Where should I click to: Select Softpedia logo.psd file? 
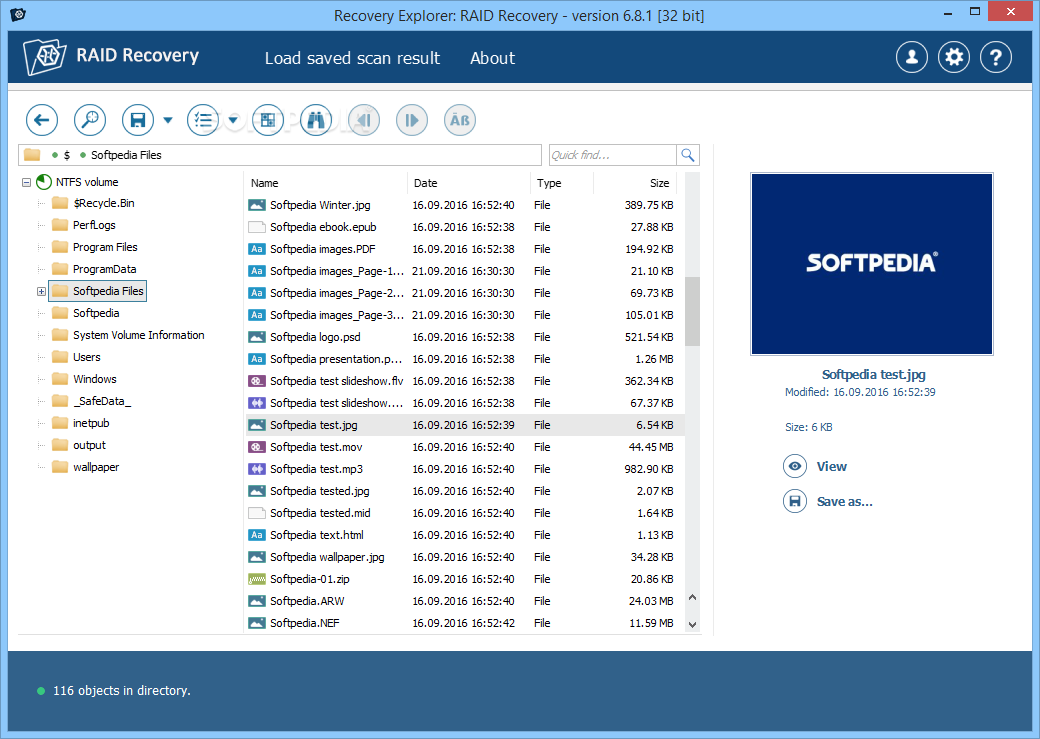[x=464, y=337]
